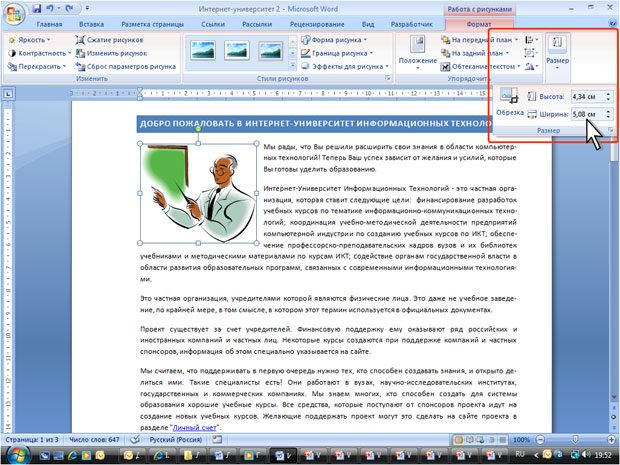Select the Формат picture tools tab
620x465 pixels.
point(479,24)
